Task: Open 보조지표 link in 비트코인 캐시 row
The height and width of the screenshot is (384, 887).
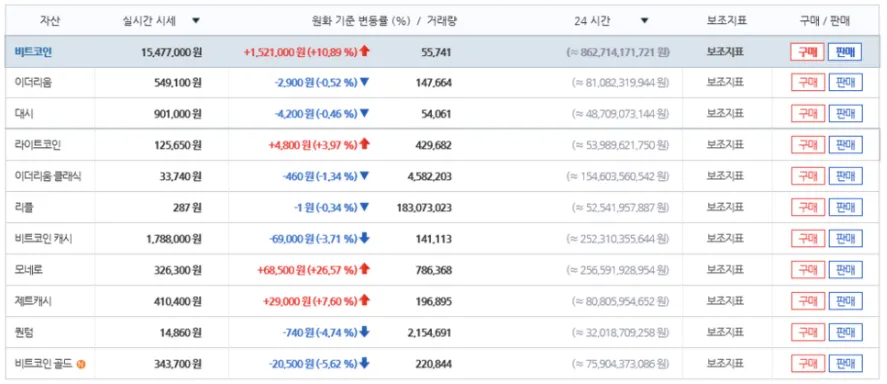Action: [725, 239]
